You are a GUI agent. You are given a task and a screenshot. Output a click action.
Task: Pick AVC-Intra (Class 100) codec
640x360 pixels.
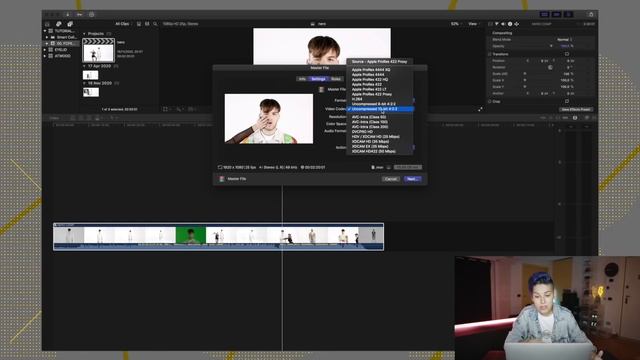point(369,122)
